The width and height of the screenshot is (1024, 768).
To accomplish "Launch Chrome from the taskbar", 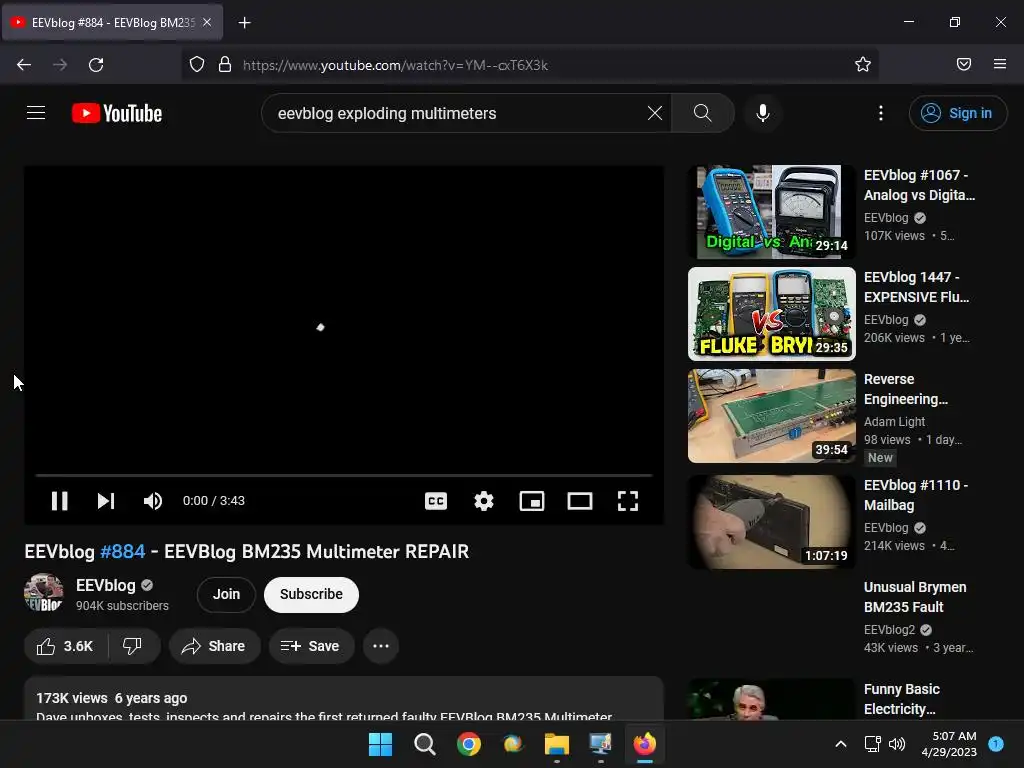I will pyautogui.click(x=469, y=744).
